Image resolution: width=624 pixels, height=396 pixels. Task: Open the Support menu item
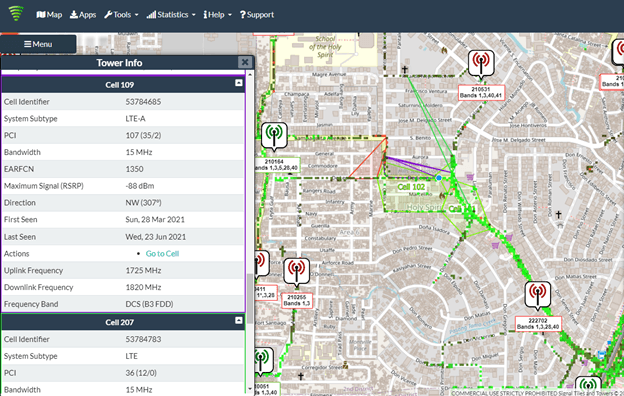click(x=257, y=15)
